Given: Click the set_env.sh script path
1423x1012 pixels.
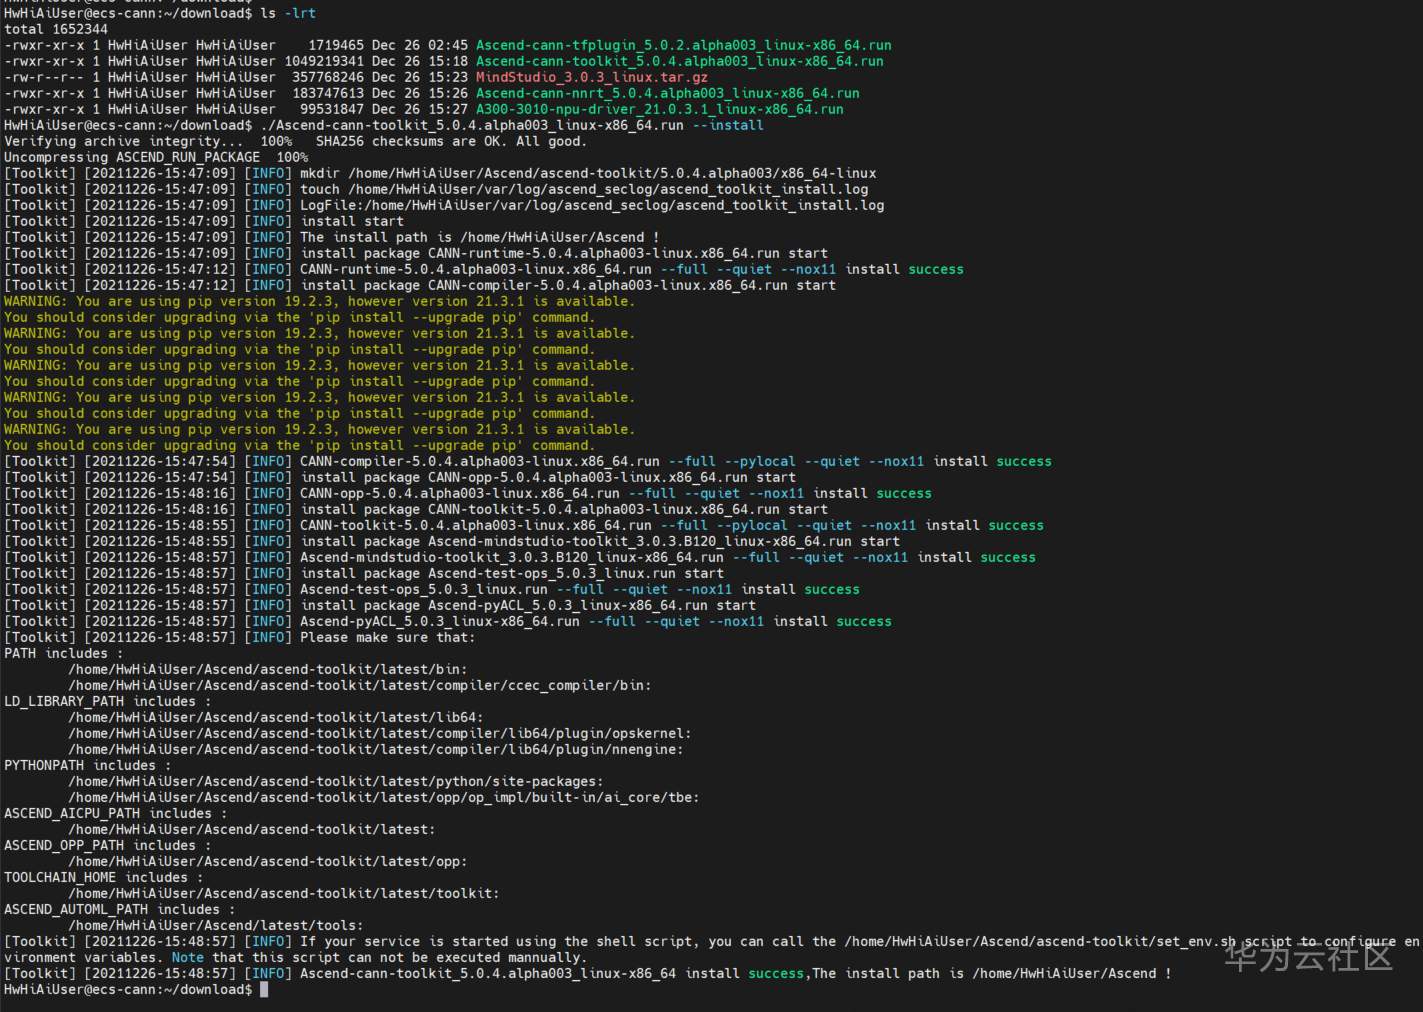Looking at the screenshot, I should [1040, 941].
